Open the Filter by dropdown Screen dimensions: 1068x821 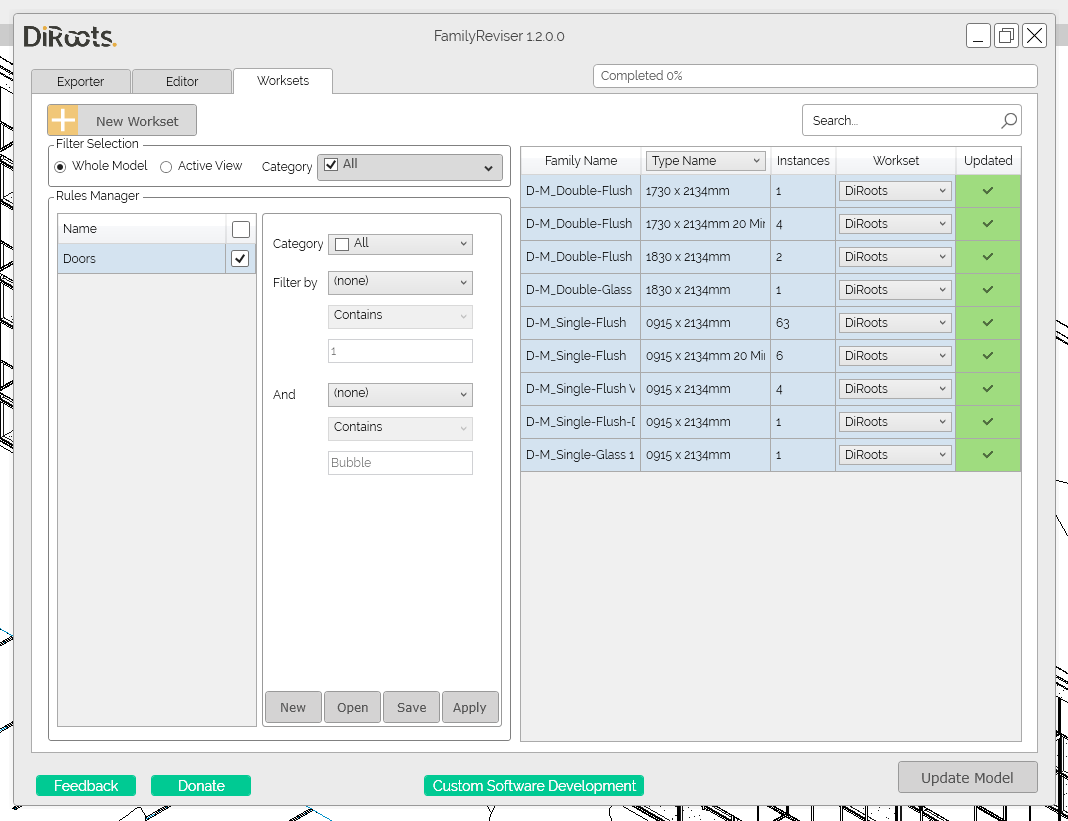point(400,282)
